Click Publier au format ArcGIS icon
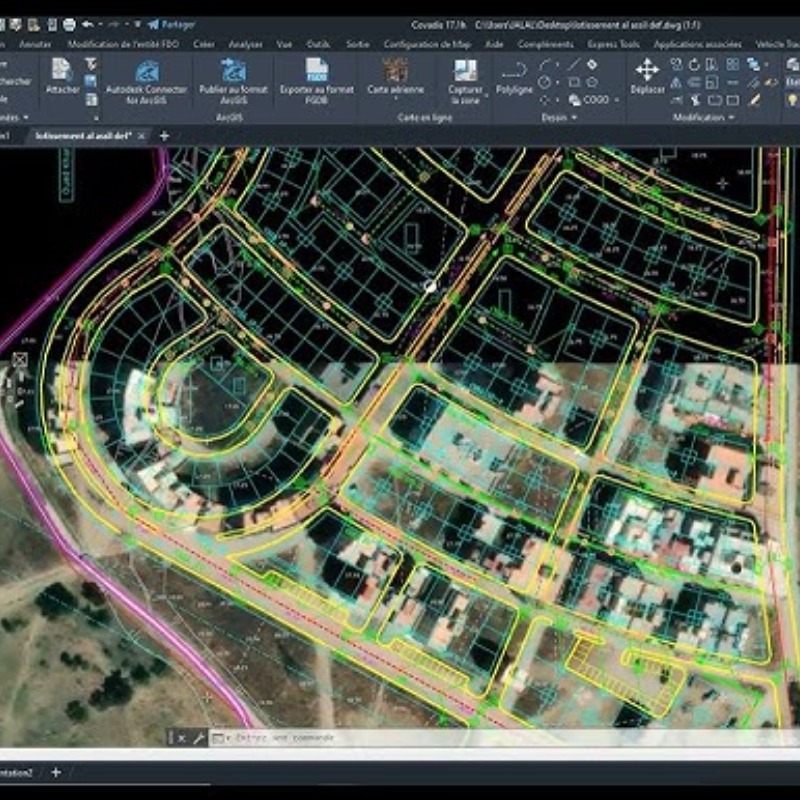 (x=233, y=72)
